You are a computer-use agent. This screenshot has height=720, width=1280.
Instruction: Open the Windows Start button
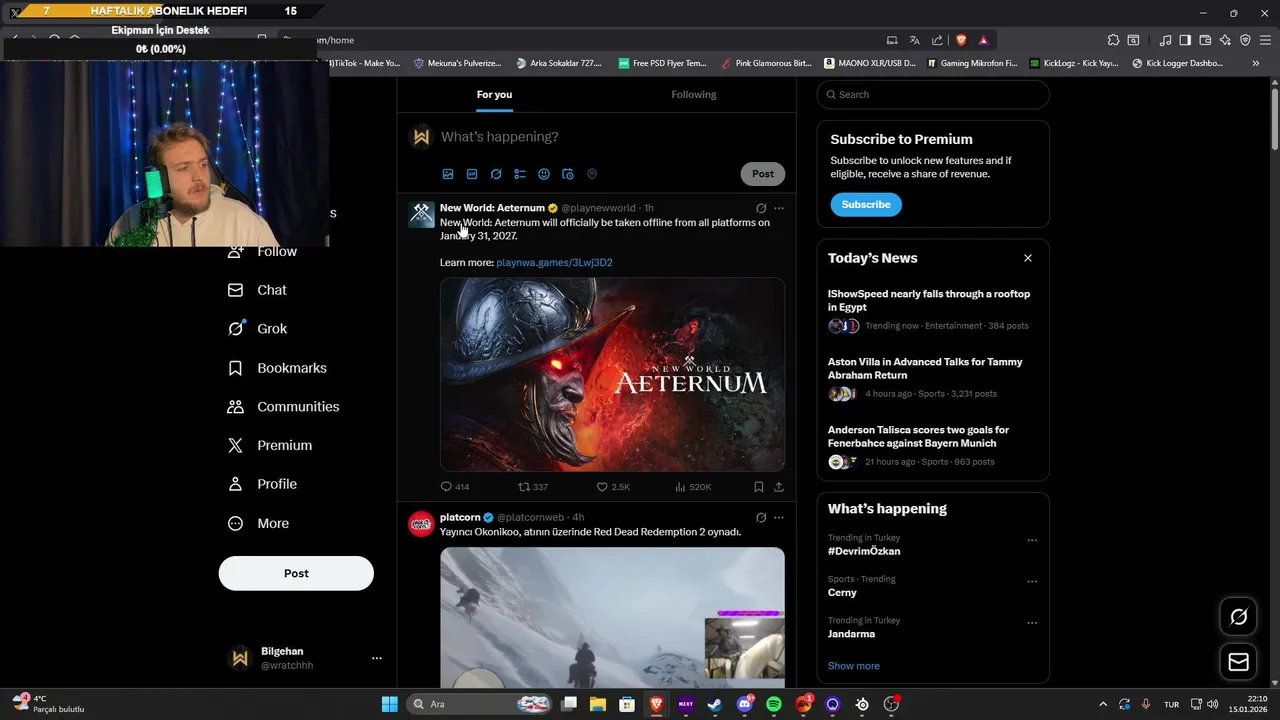tap(390, 704)
